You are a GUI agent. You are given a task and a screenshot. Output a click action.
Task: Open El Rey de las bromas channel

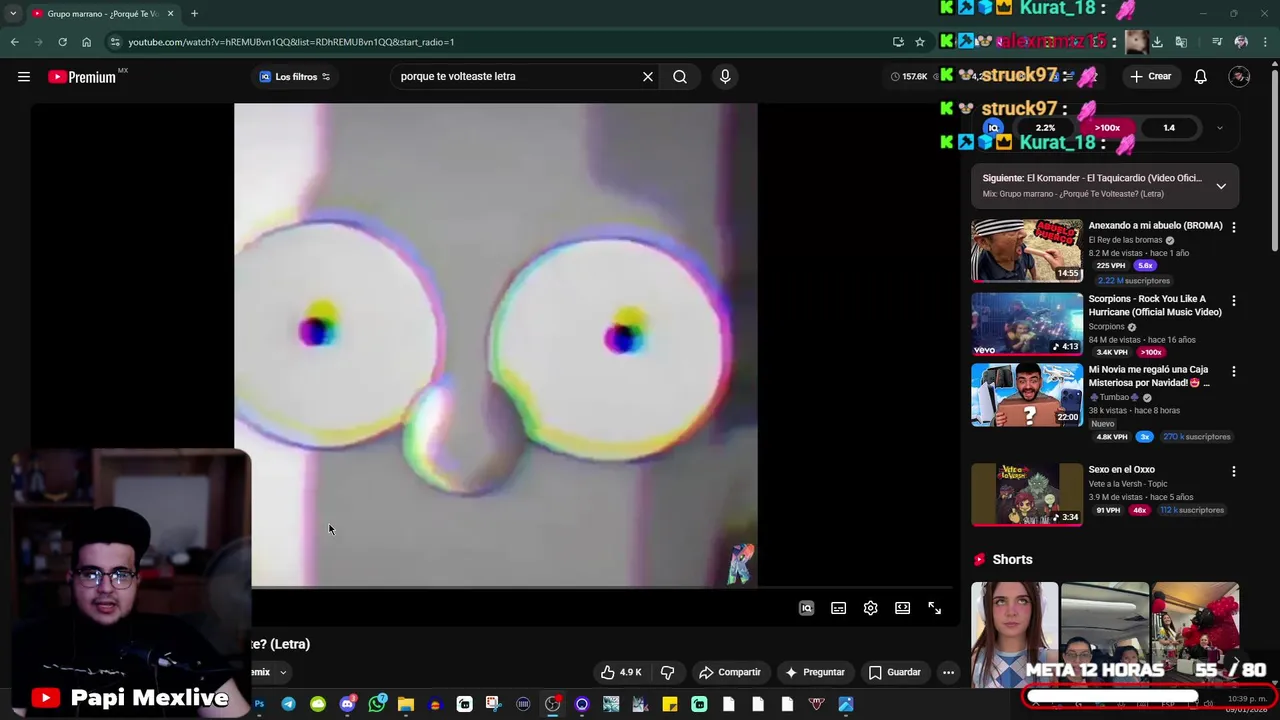point(1125,240)
